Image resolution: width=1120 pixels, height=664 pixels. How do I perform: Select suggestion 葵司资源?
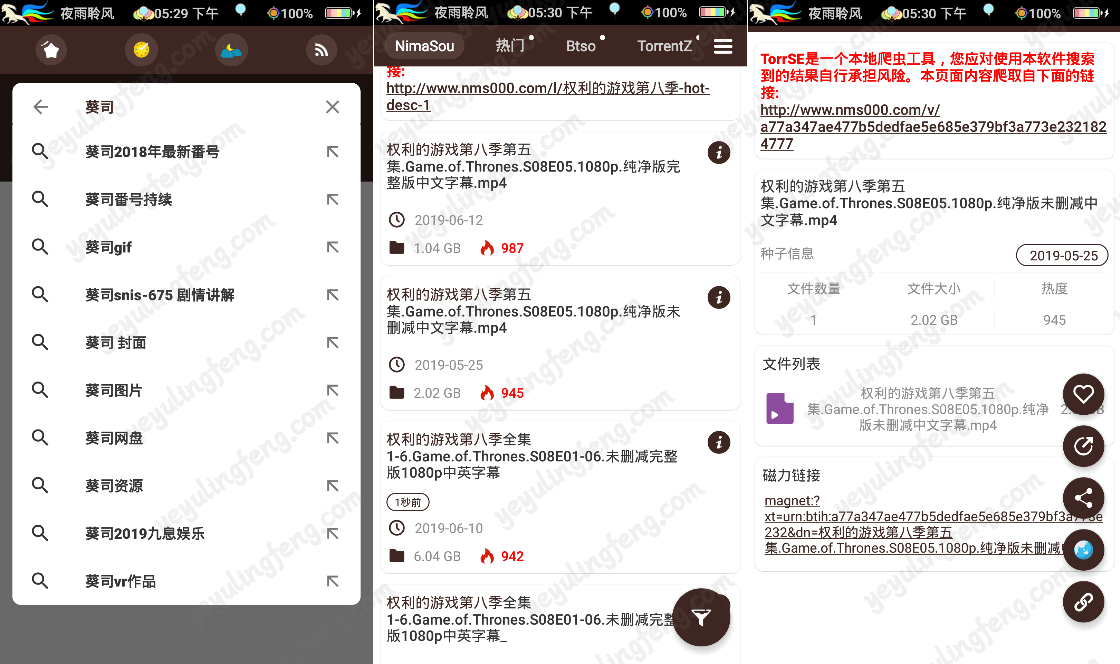point(186,486)
